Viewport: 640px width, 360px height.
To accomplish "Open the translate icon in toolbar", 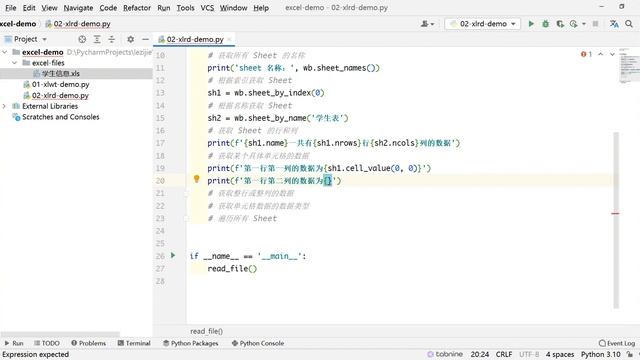I will [614, 24].
